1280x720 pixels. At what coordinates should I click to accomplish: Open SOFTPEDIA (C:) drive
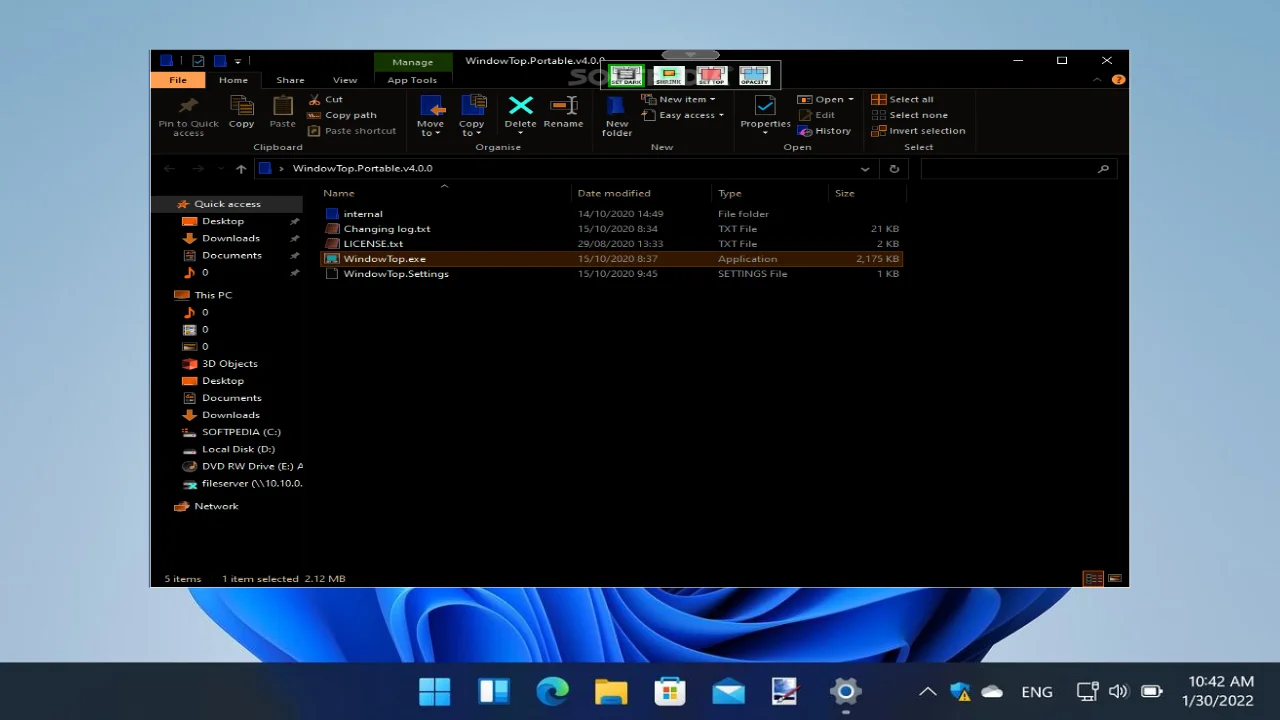coord(241,432)
